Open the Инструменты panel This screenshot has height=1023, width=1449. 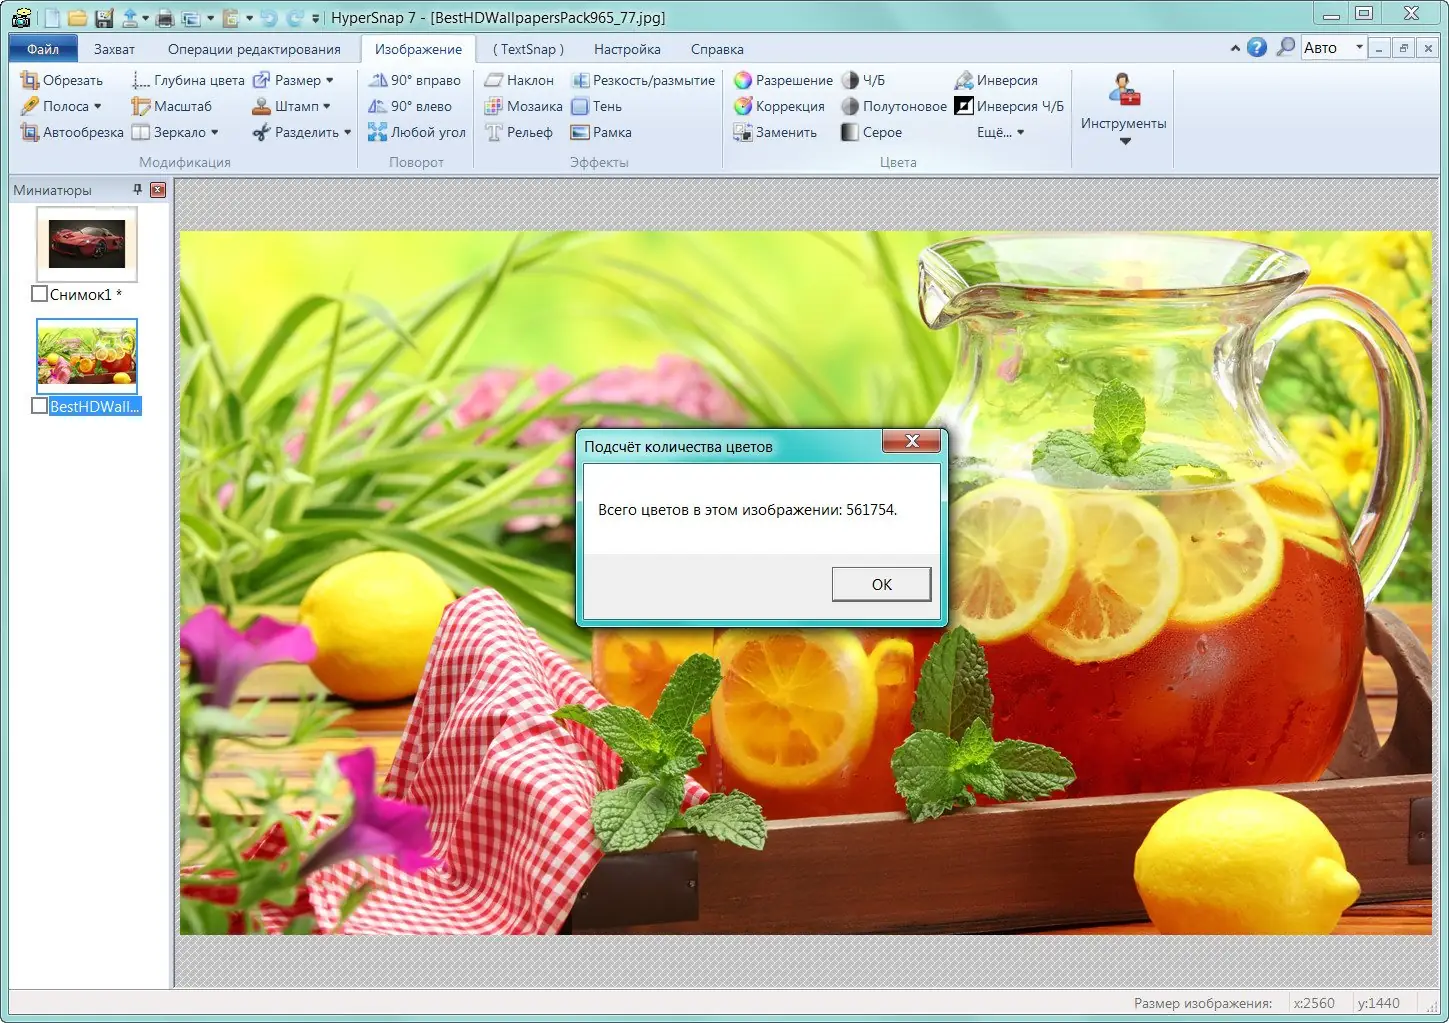point(1122,110)
